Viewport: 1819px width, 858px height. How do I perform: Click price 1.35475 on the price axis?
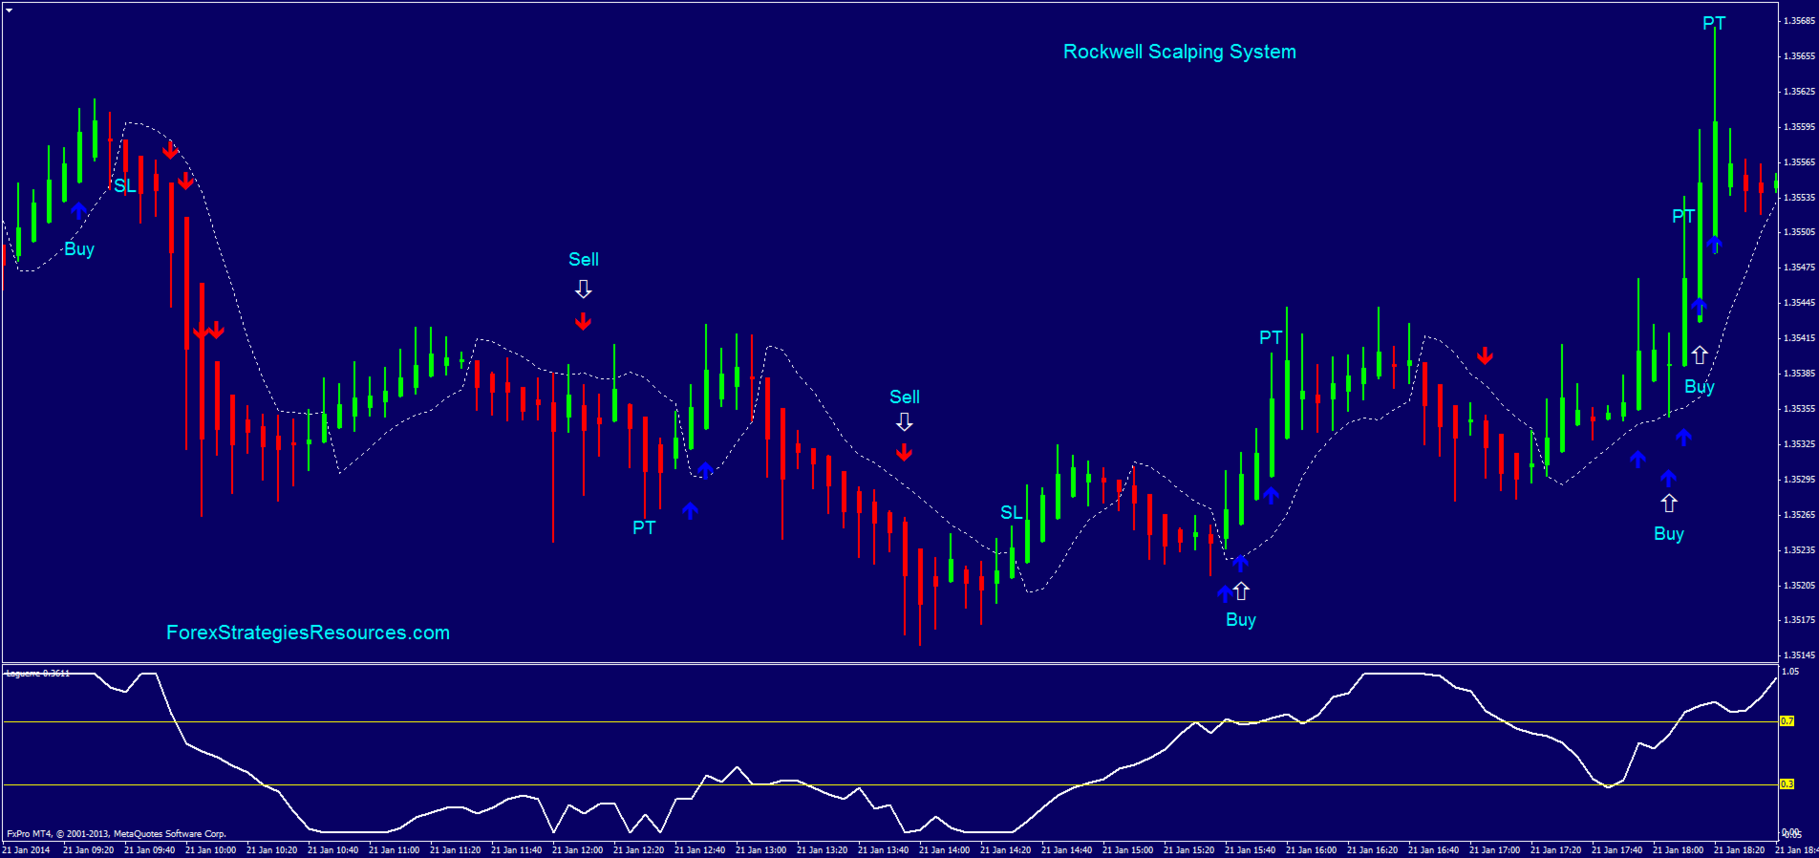(x=1799, y=267)
